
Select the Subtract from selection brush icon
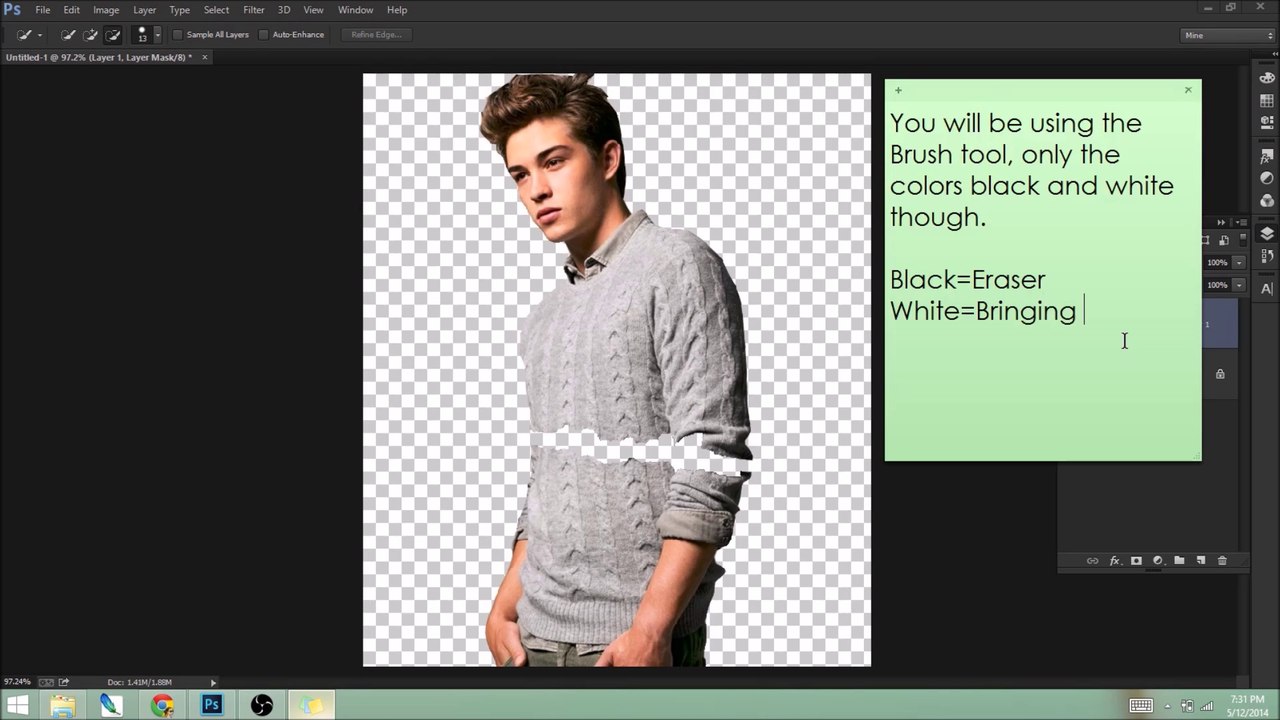click(x=113, y=35)
